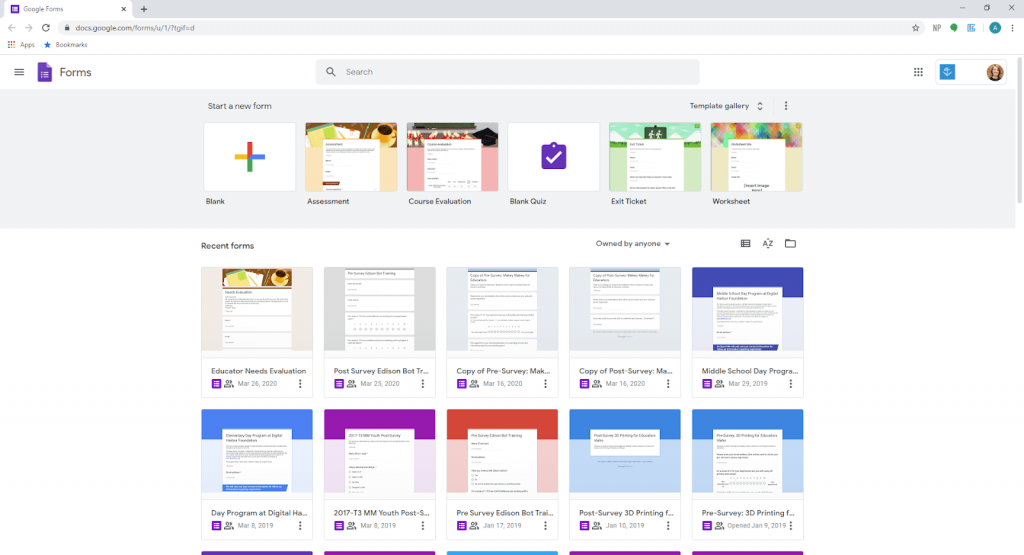Open the Copy of Post-Survey form
Viewport: 1024px width, 555px height.
tap(625, 332)
